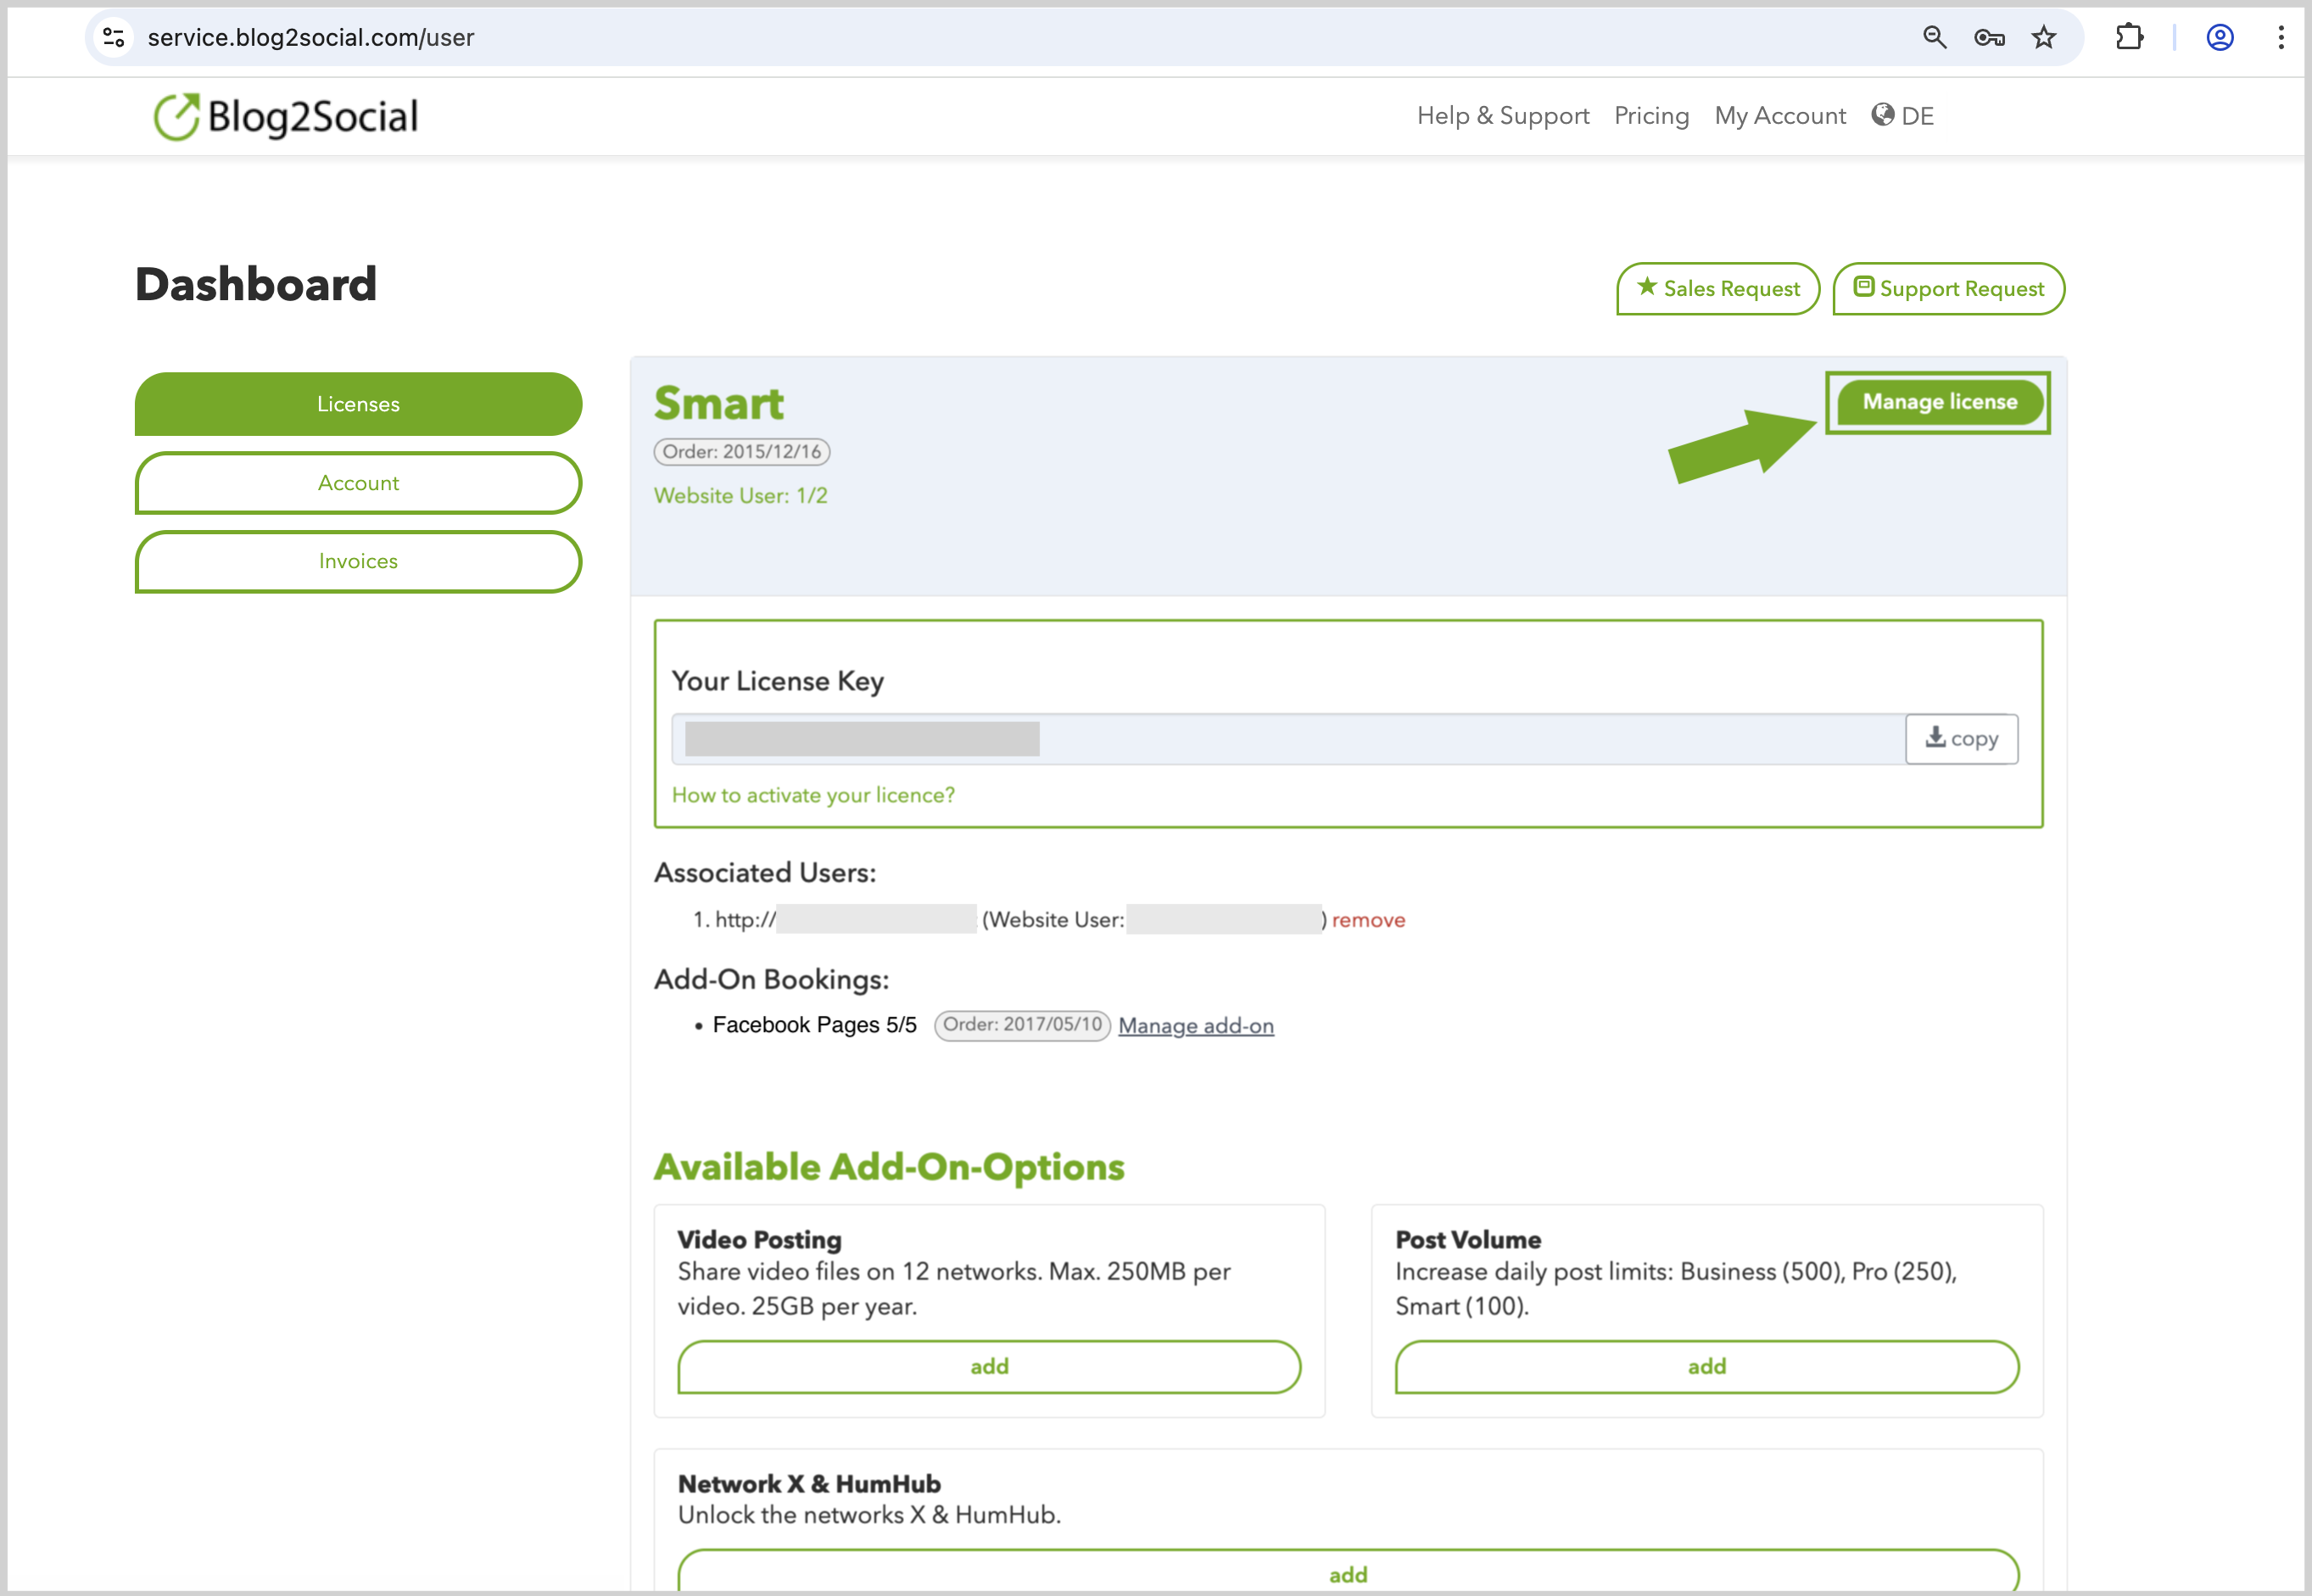Image resolution: width=2312 pixels, height=1596 pixels.
Task: Click the Blog2Social logo
Action: 286,117
